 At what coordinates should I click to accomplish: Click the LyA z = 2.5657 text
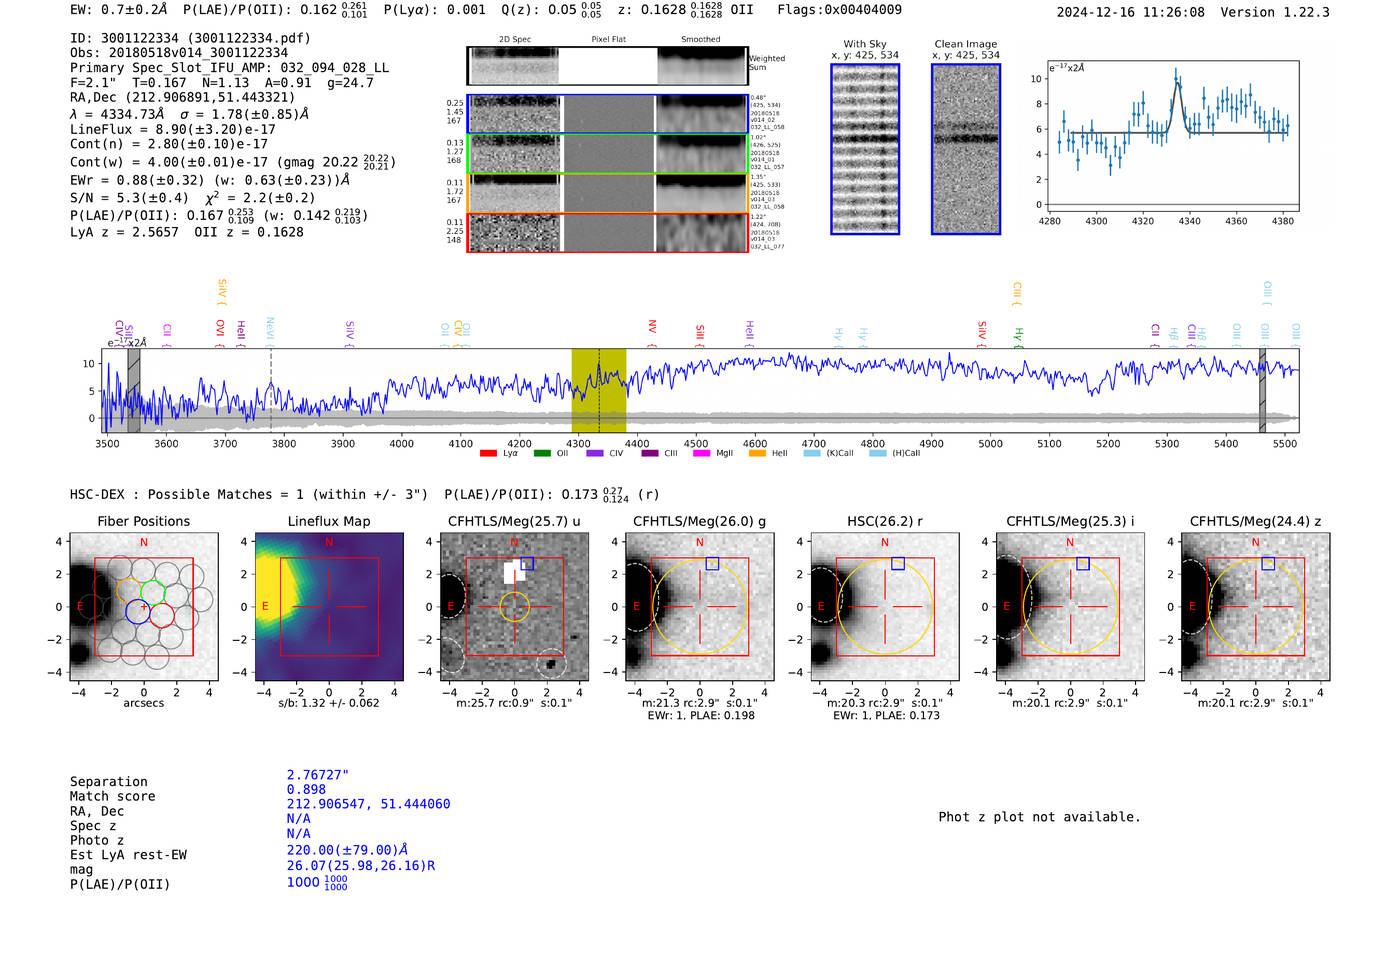[124, 232]
